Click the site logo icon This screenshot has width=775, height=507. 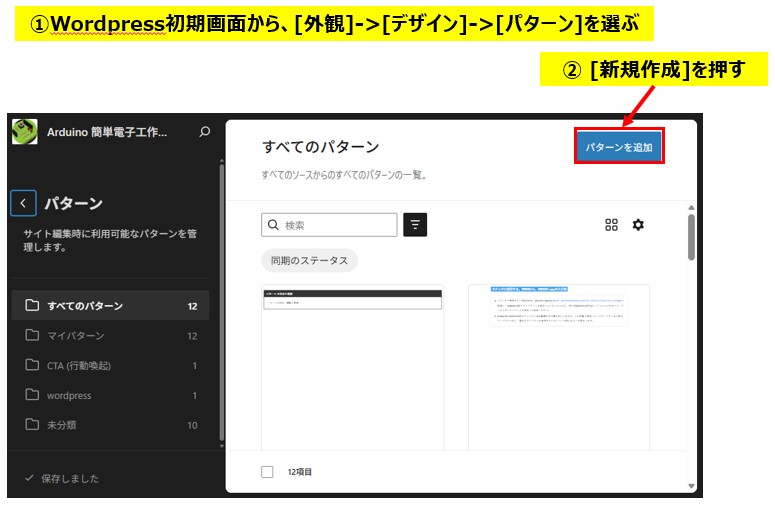point(25,132)
